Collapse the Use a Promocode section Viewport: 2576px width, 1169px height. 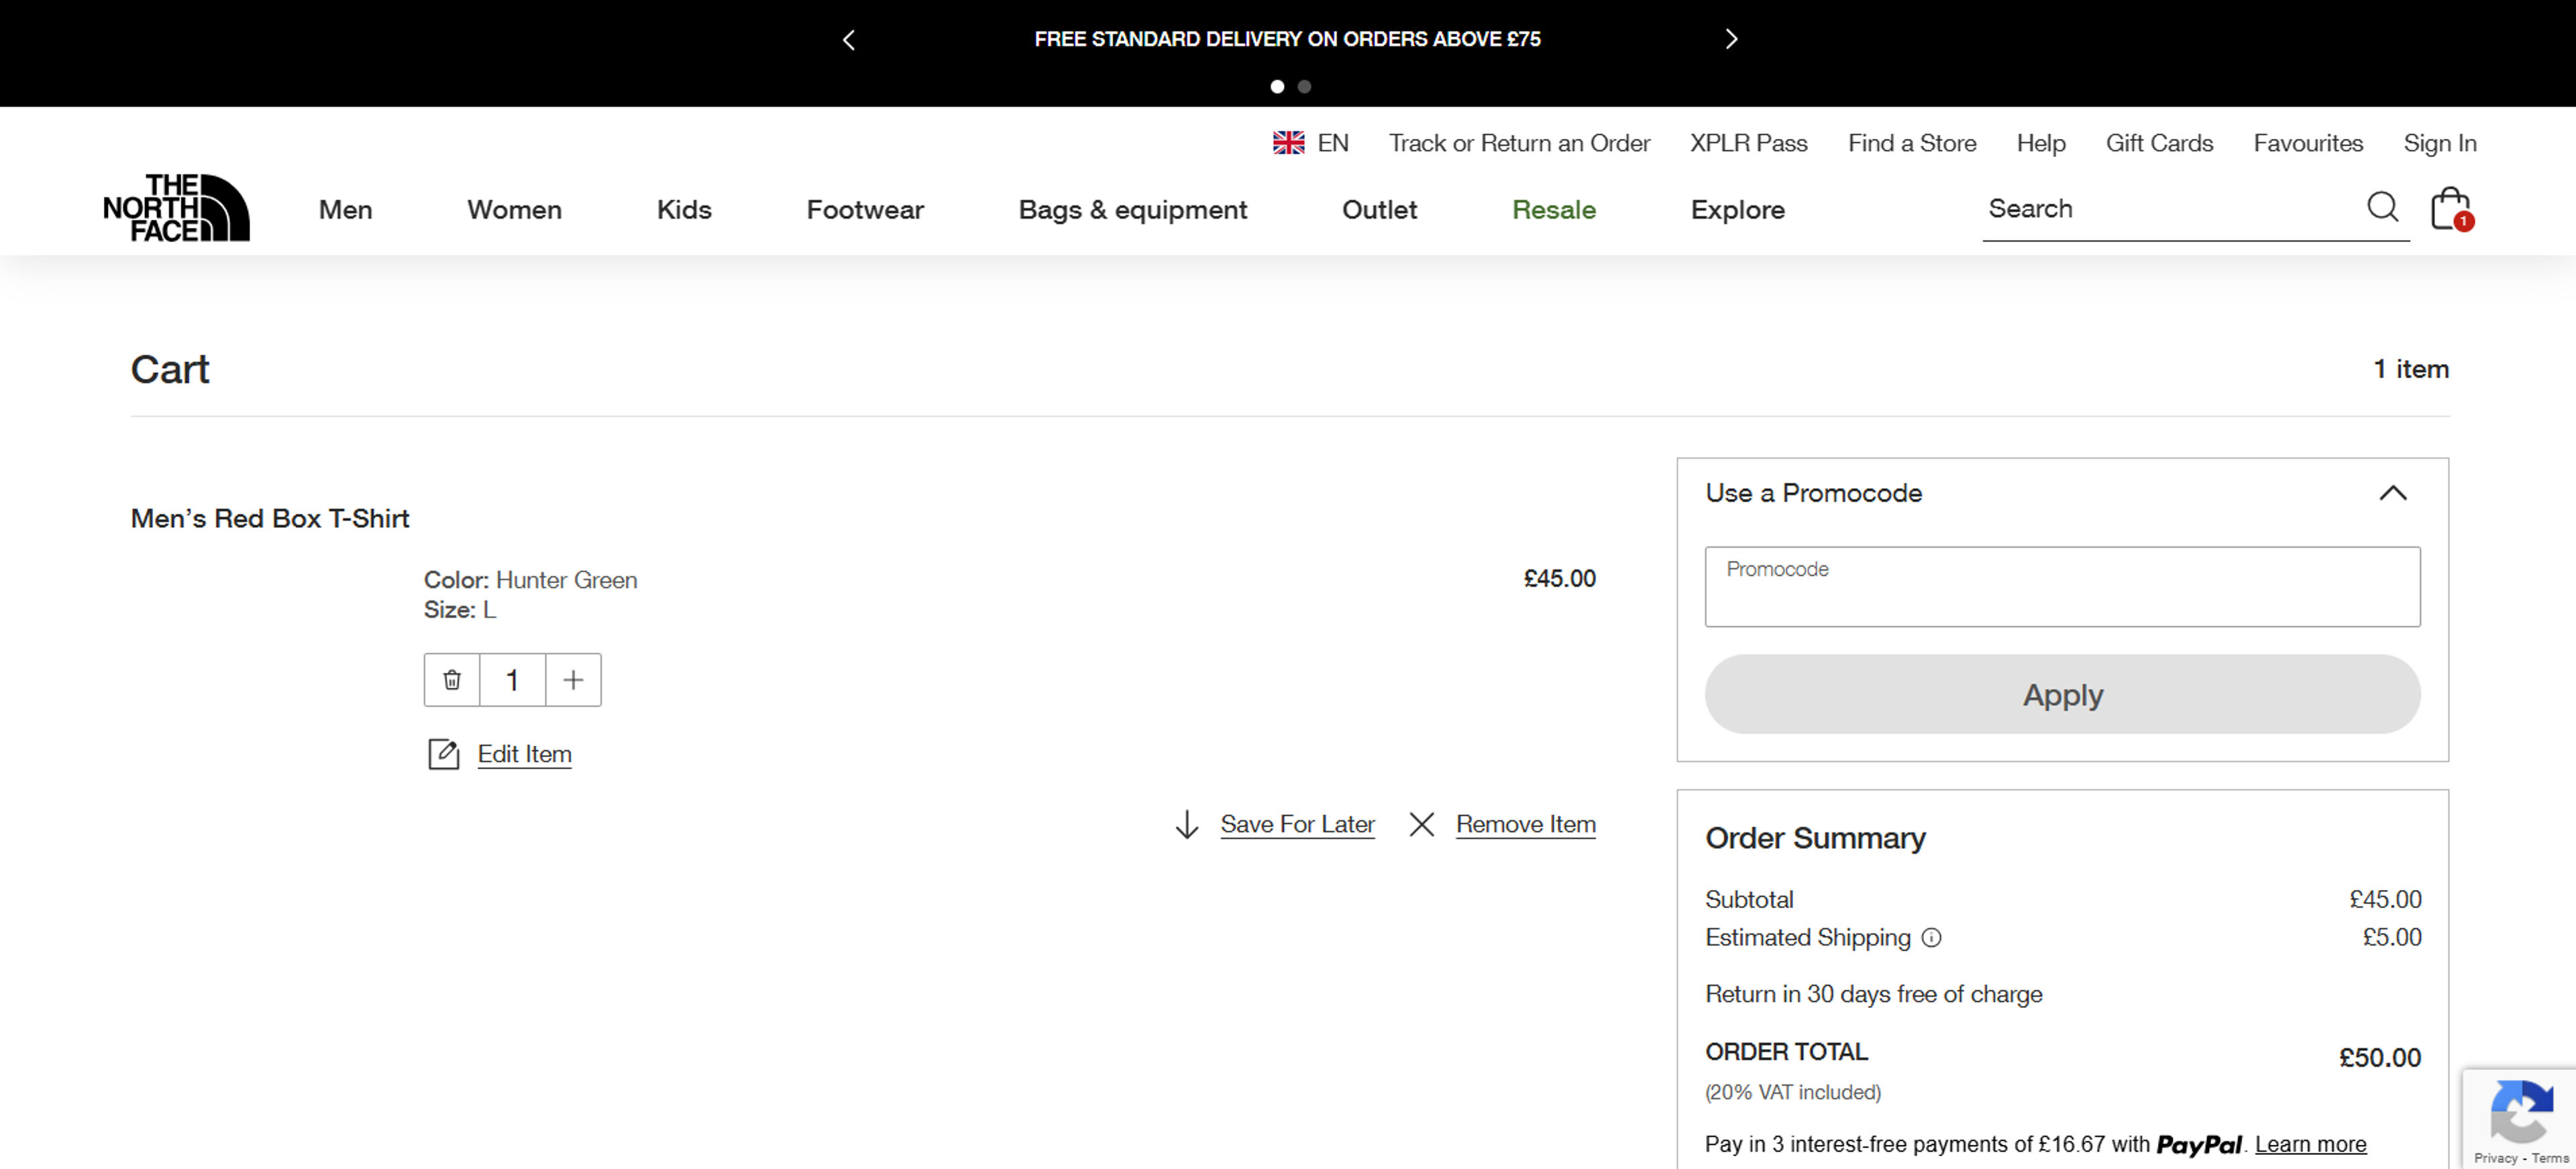click(x=2392, y=493)
